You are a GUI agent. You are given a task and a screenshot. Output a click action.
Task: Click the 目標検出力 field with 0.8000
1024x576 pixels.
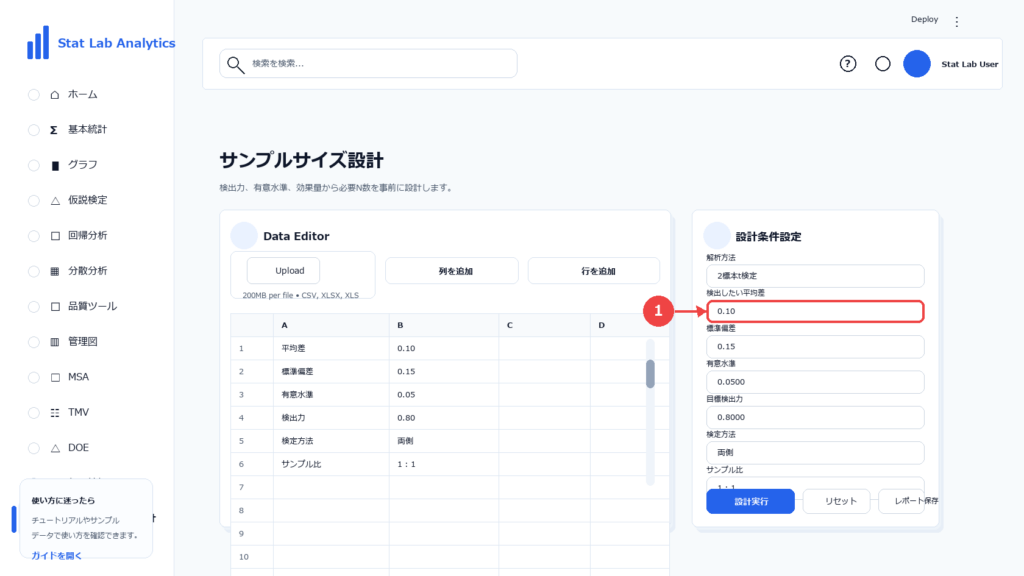tap(815, 417)
